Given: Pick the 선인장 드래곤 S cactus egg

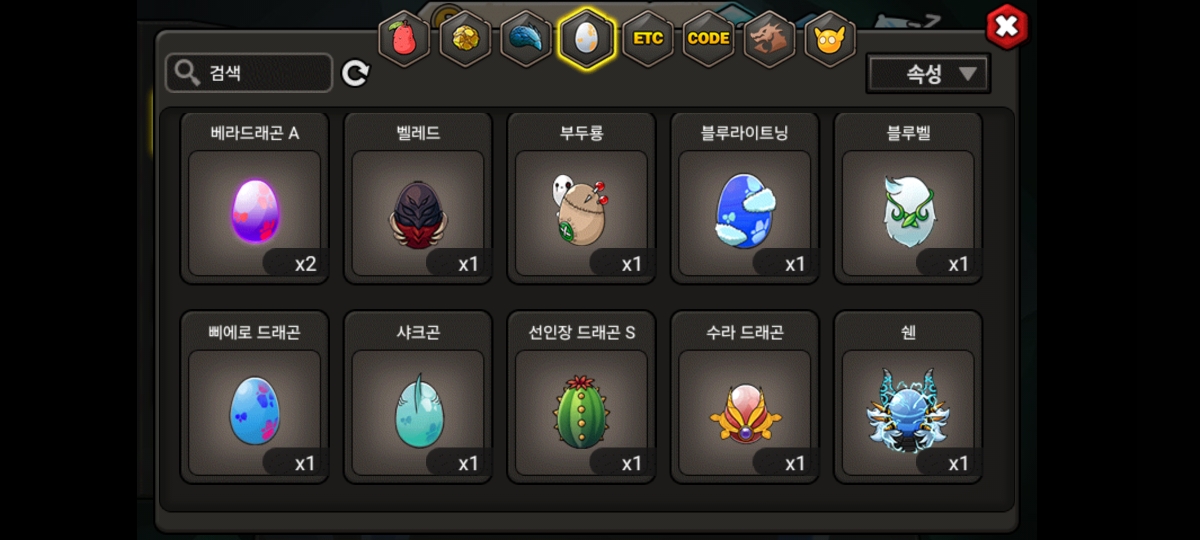Looking at the screenshot, I should click(581, 398).
